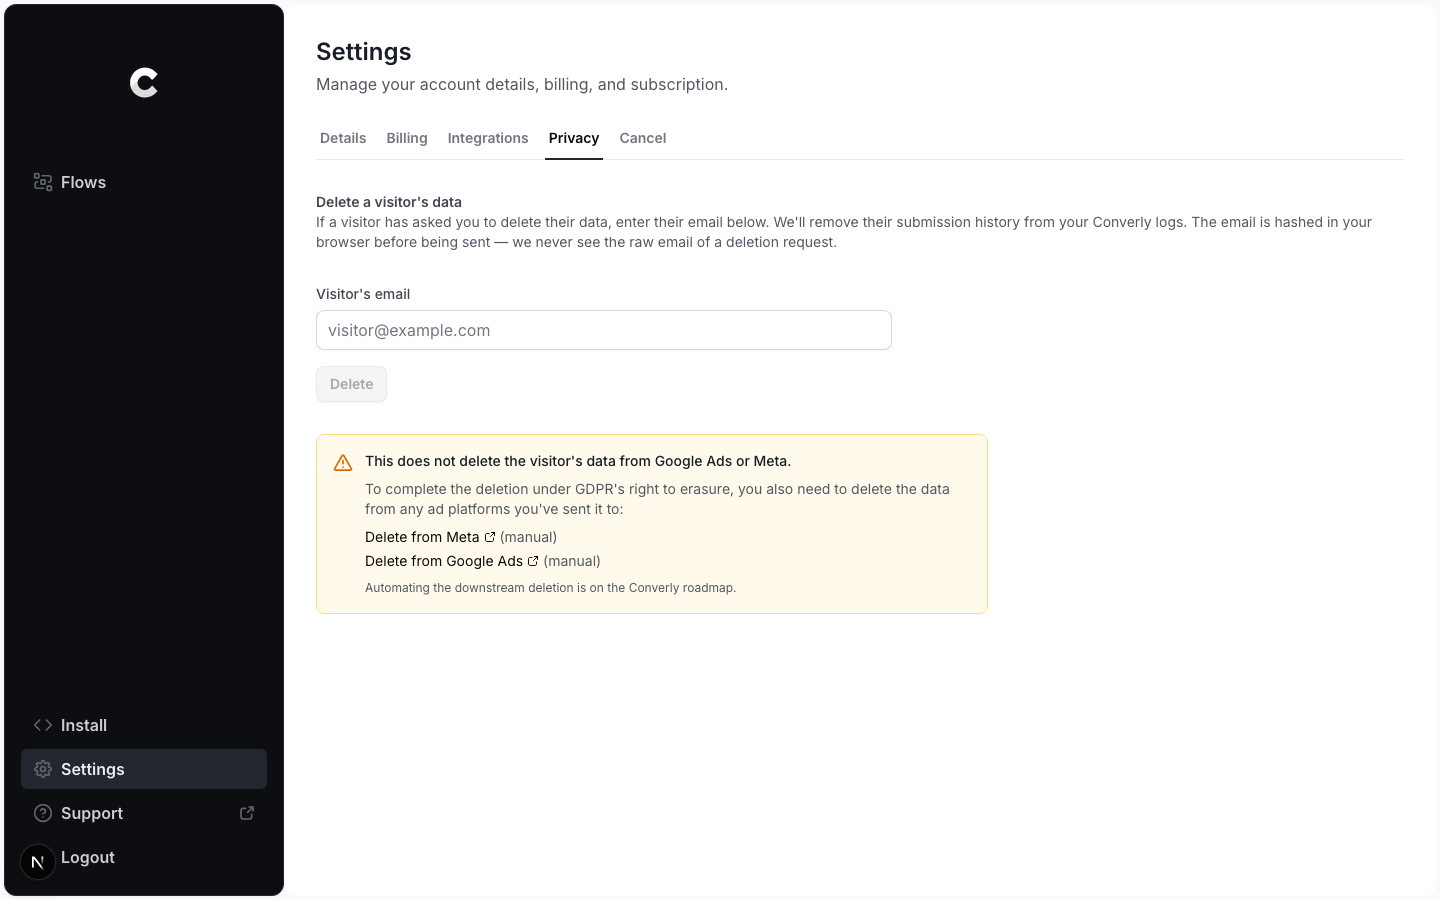Open the Billing tab
This screenshot has height=900, width=1440.
(x=407, y=138)
